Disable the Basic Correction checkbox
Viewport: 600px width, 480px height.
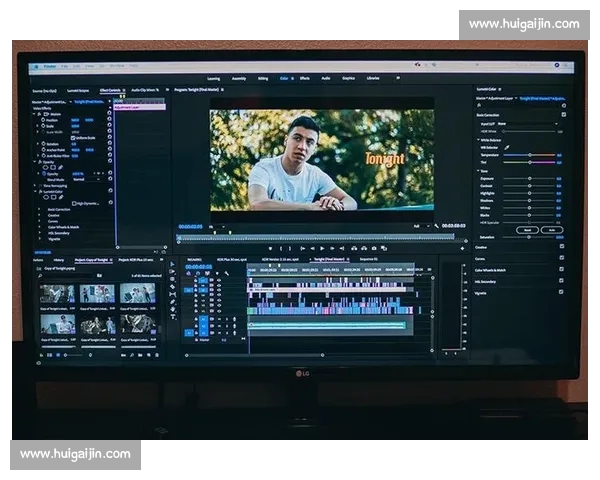[563, 115]
